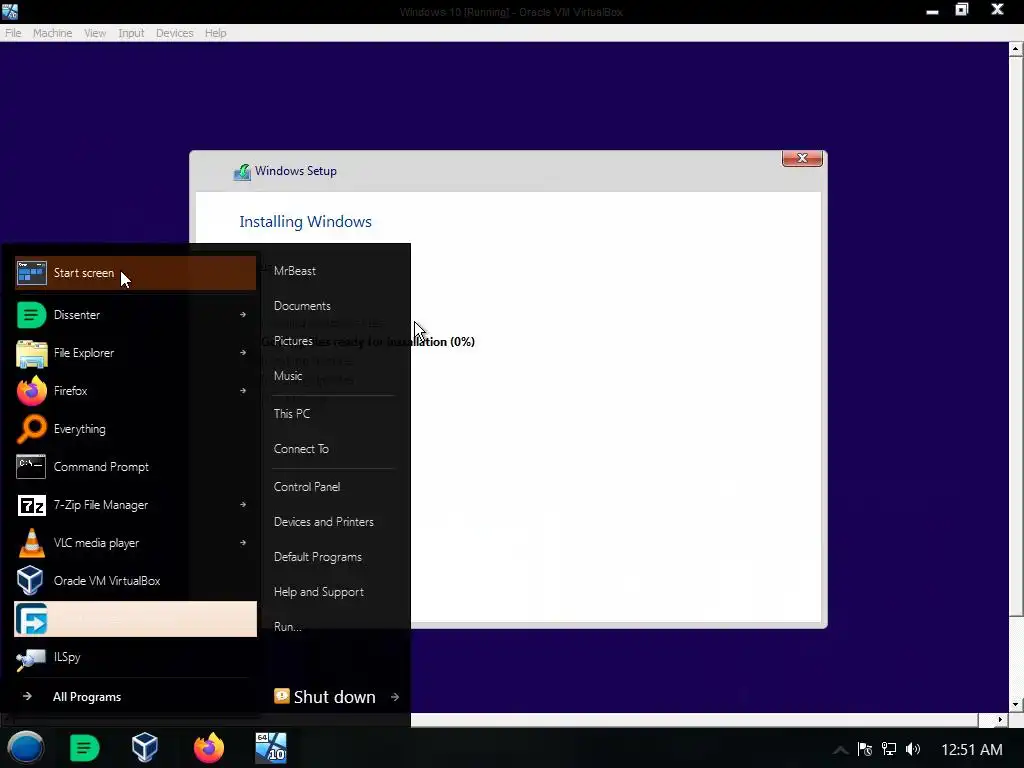Click VirtualBox window title bar icon
Viewport: 1024px width, 768px height.
pos(10,10)
